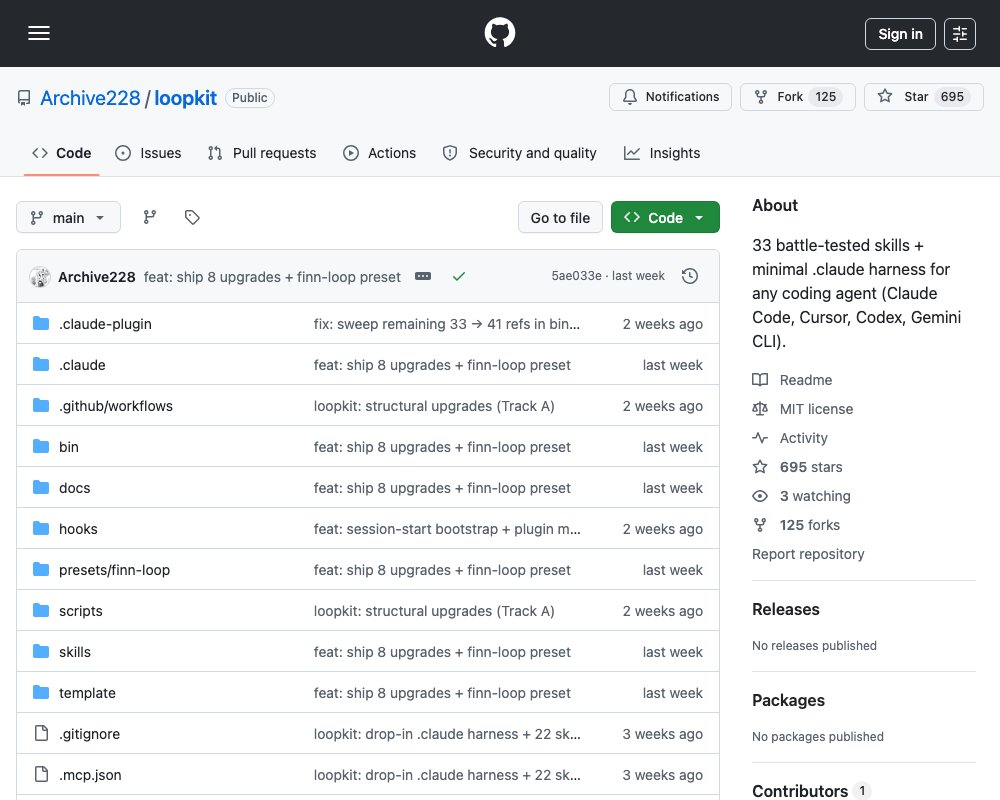Image resolution: width=1000 pixels, height=800 pixels.
Task: Open the .mcp.json file
Action: coord(90,774)
